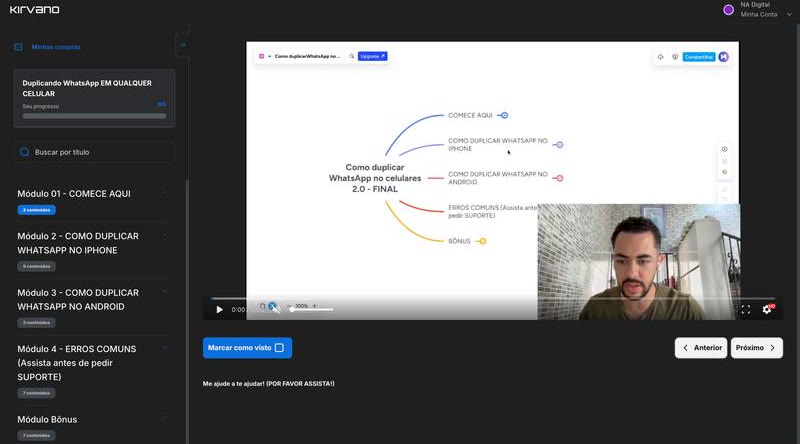Focus the Buscar por título search field
This screenshot has width=800, height=444.
[x=94, y=152]
